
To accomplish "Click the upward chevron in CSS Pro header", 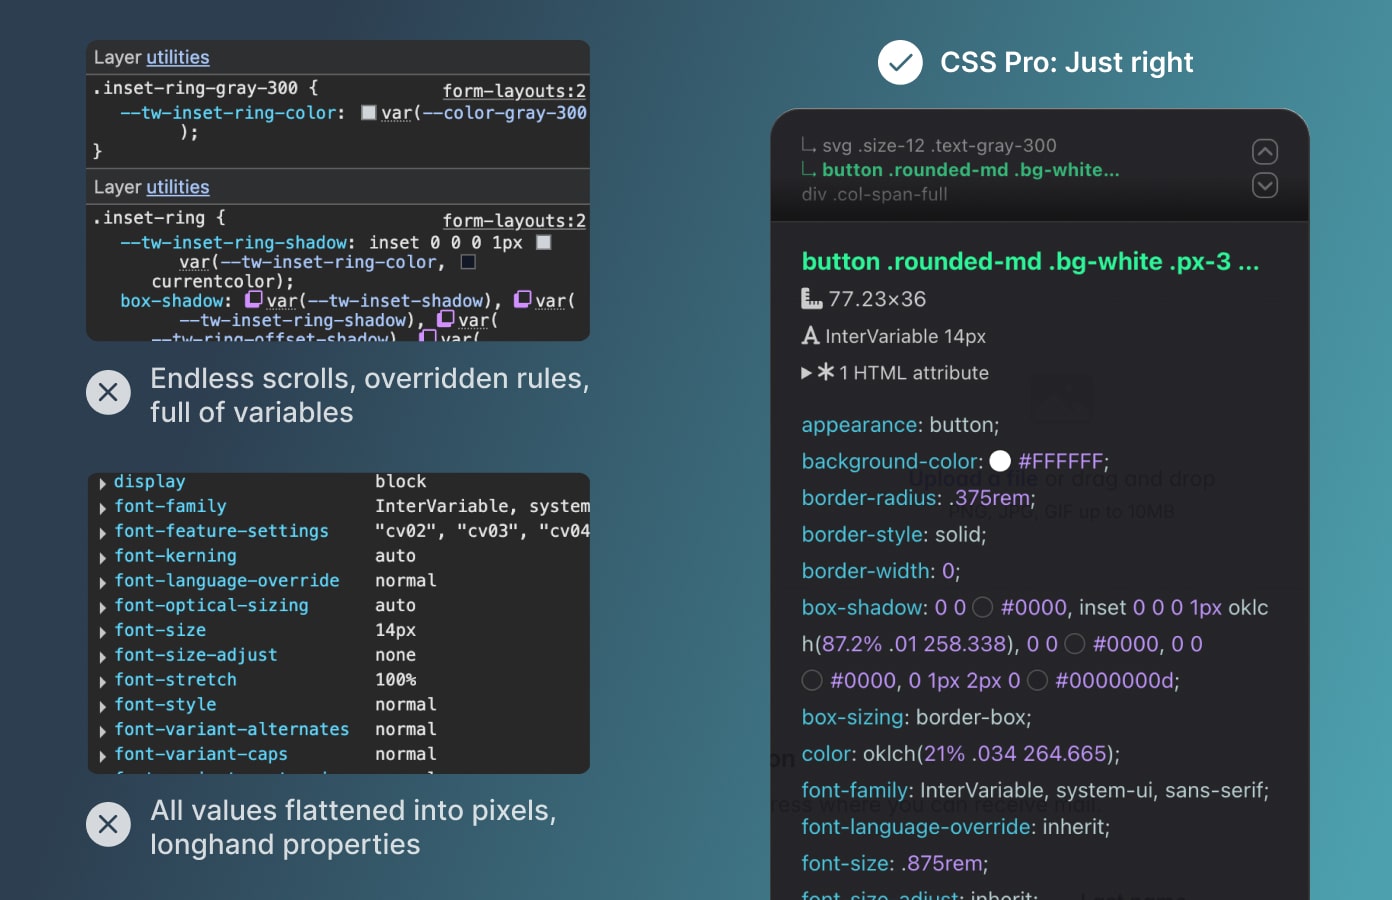I will 1264,151.
